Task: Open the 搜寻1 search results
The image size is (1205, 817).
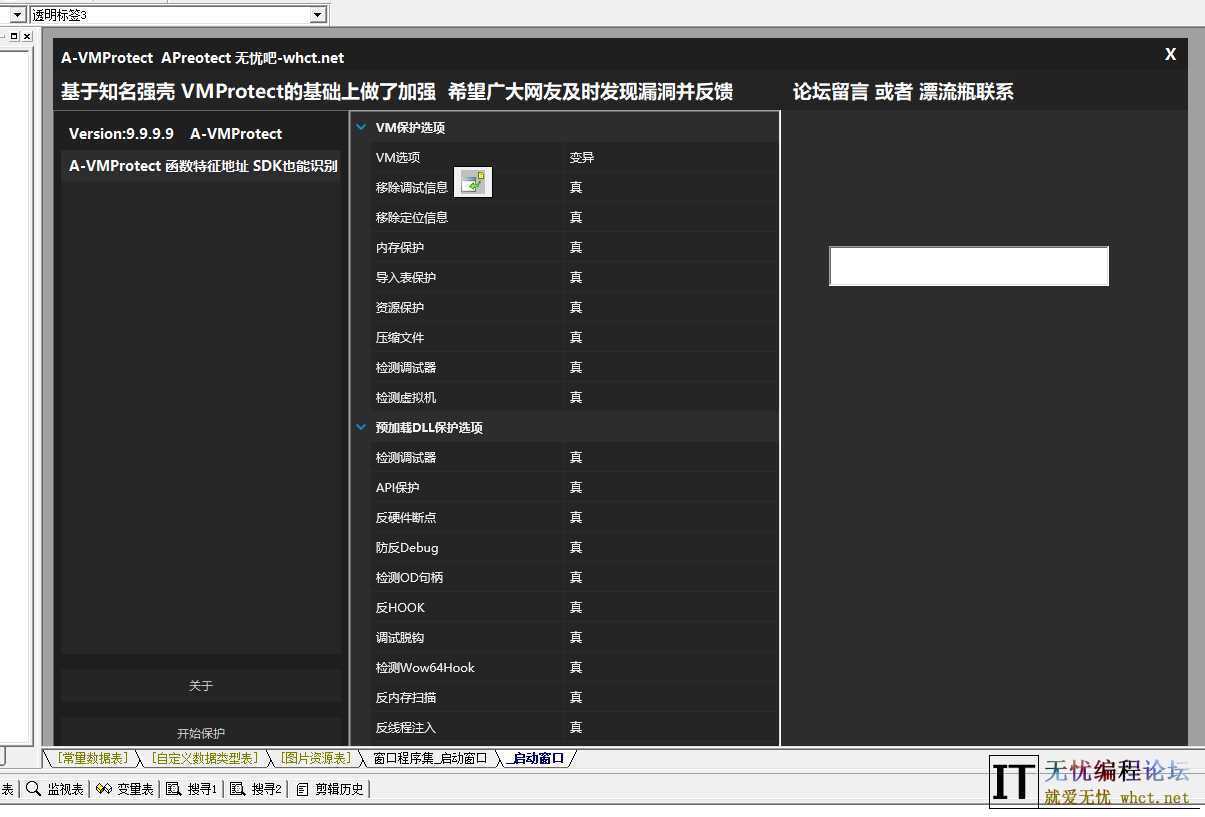Action: (192, 789)
